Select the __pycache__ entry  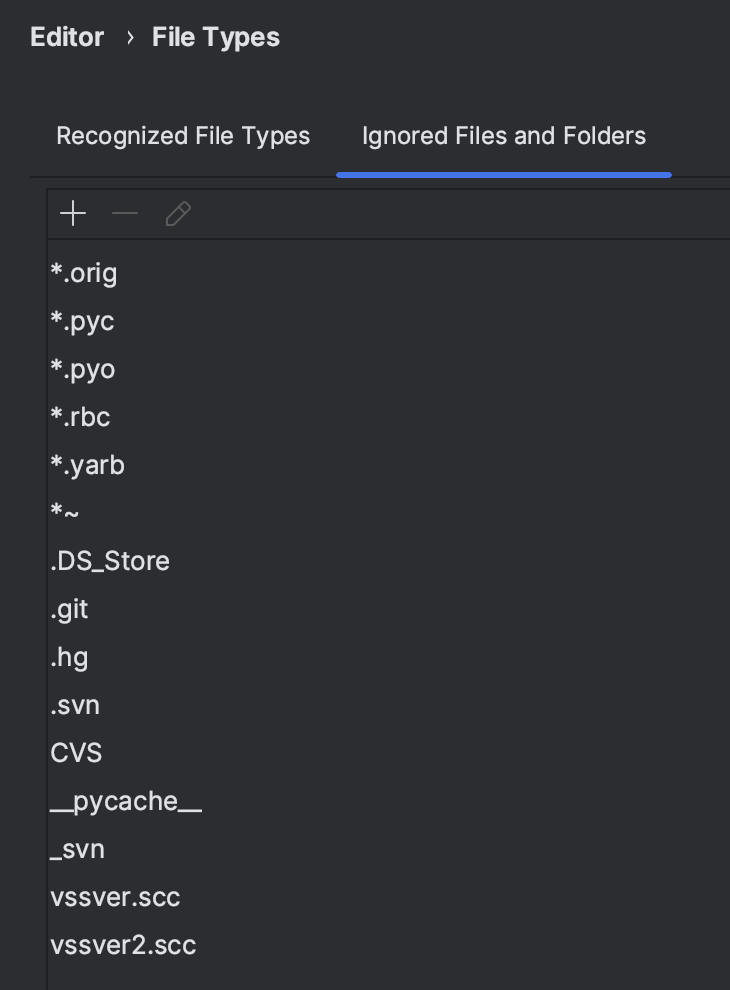[126, 800]
